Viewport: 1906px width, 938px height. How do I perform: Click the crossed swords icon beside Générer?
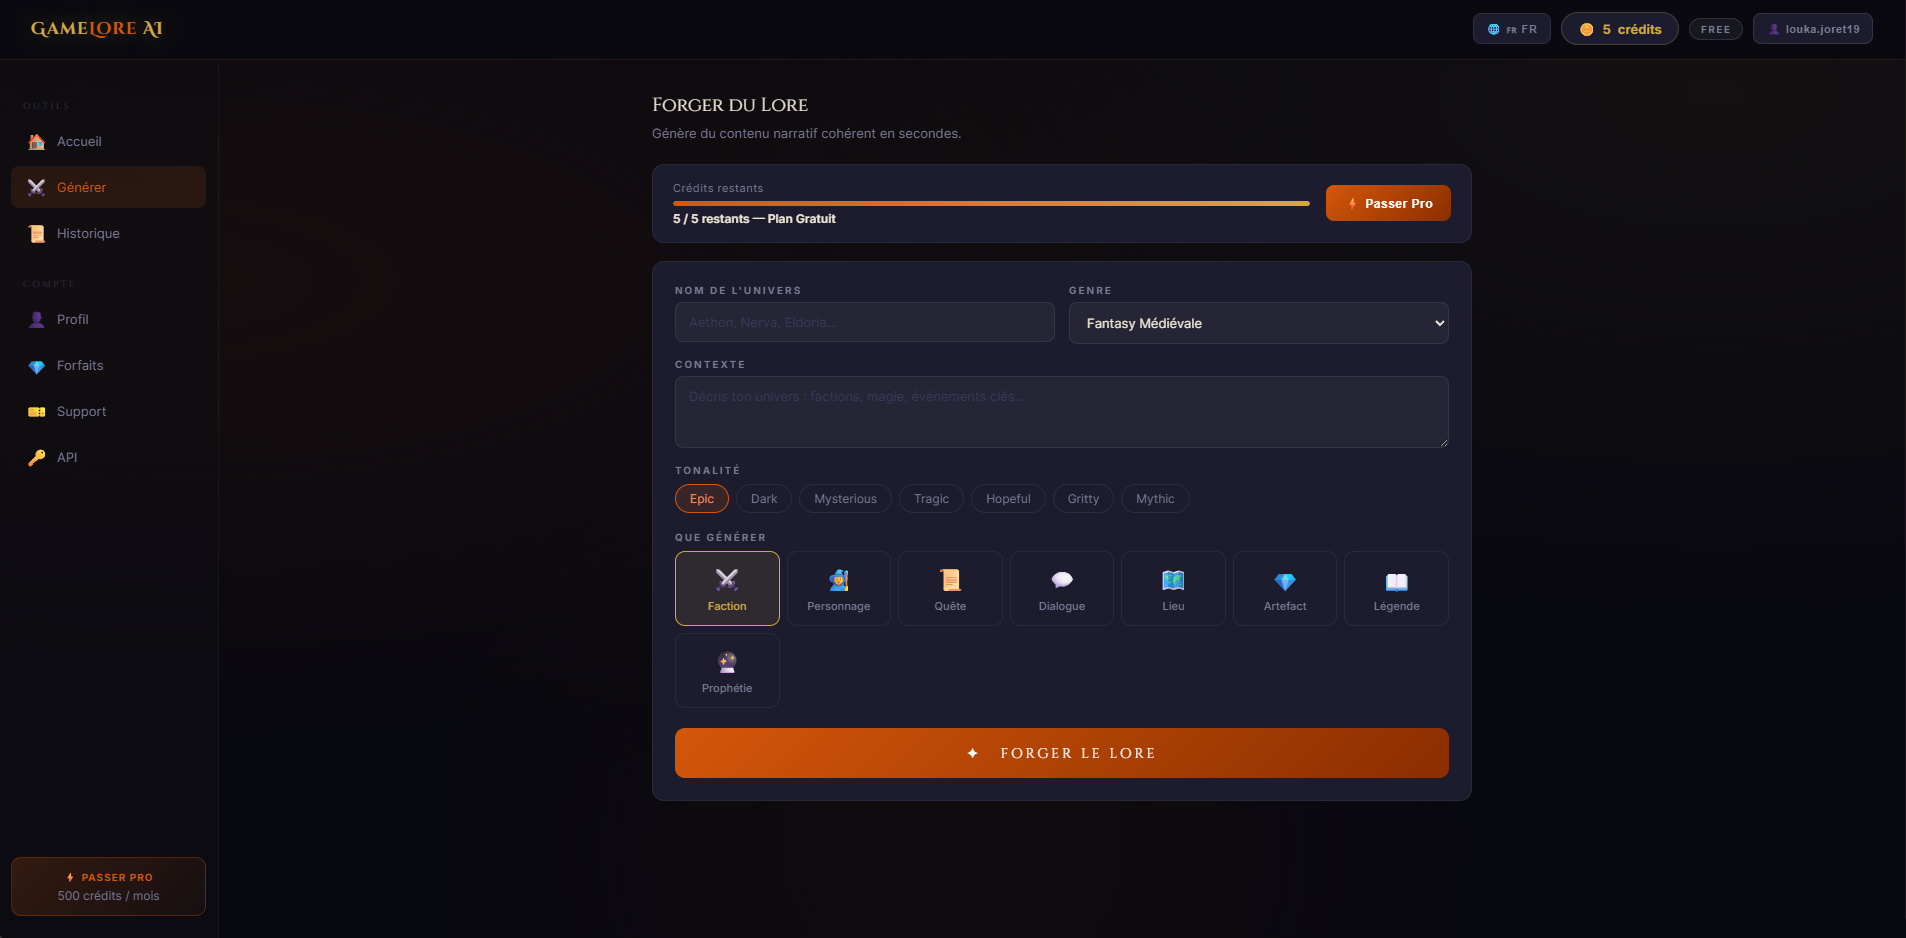tap(37, 188)
